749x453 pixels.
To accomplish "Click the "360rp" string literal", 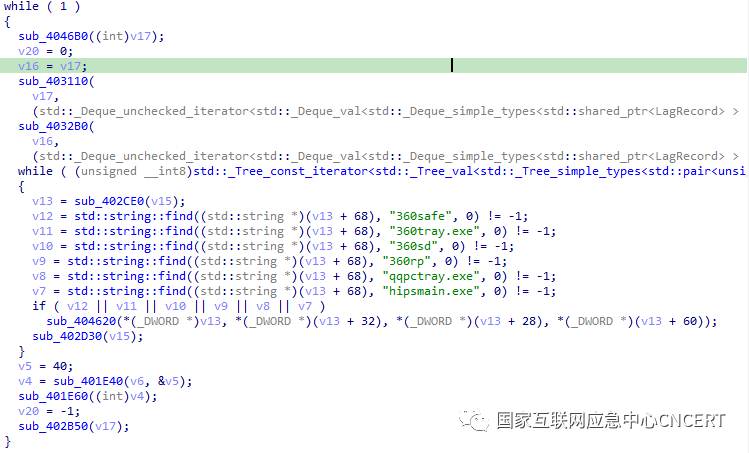I will tap(406, 261).
